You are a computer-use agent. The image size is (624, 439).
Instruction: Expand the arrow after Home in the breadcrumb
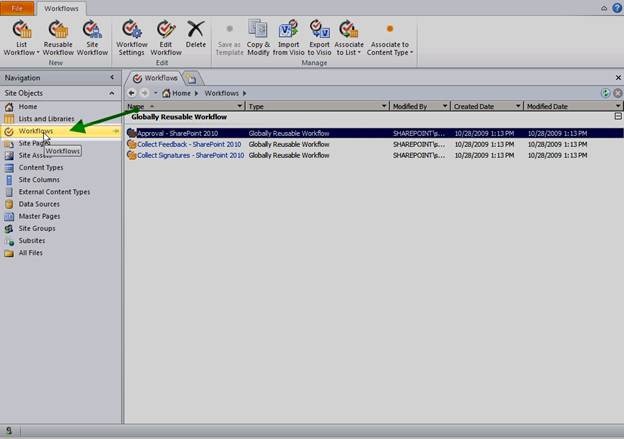coord(196,93)
